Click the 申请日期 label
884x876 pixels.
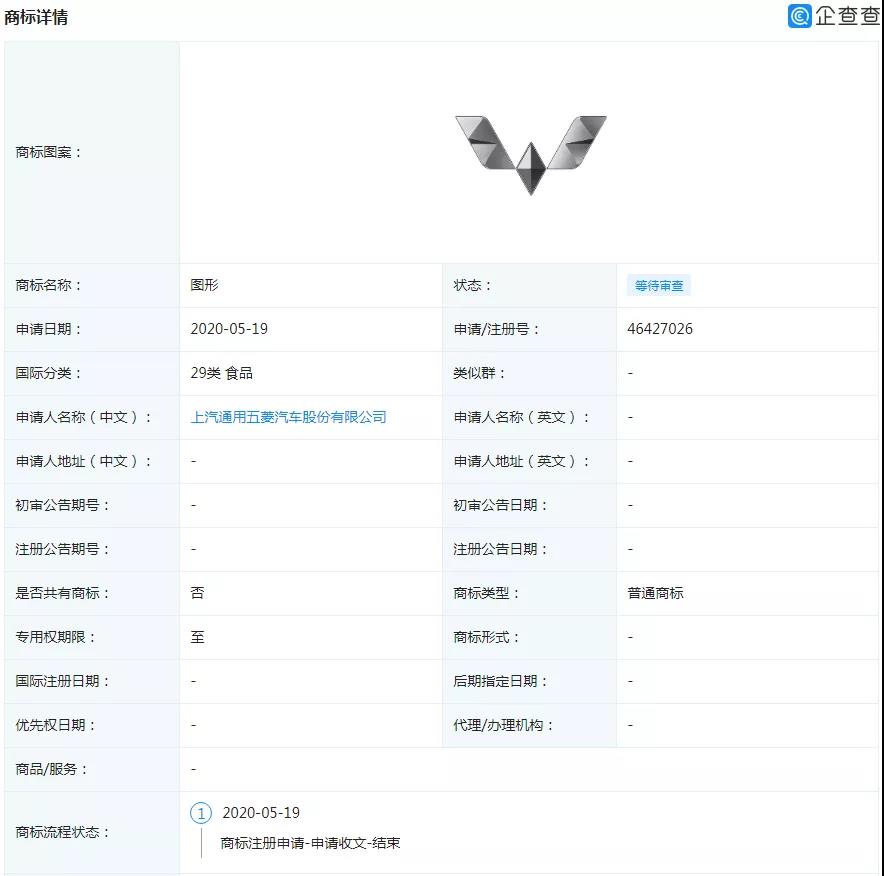48,329
